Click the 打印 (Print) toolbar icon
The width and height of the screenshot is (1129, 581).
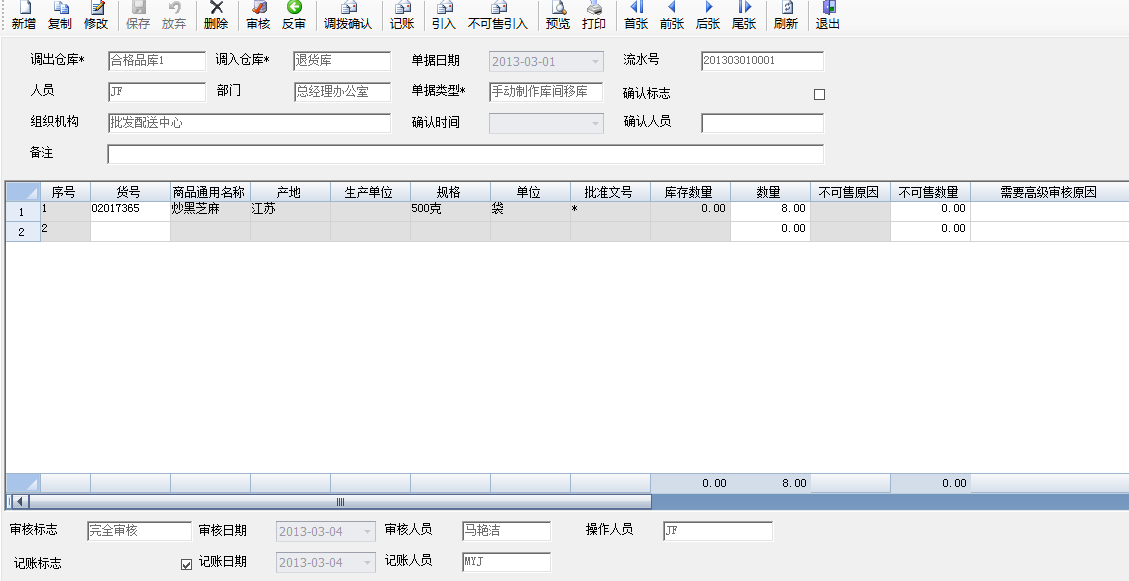(x=594, y=15)
